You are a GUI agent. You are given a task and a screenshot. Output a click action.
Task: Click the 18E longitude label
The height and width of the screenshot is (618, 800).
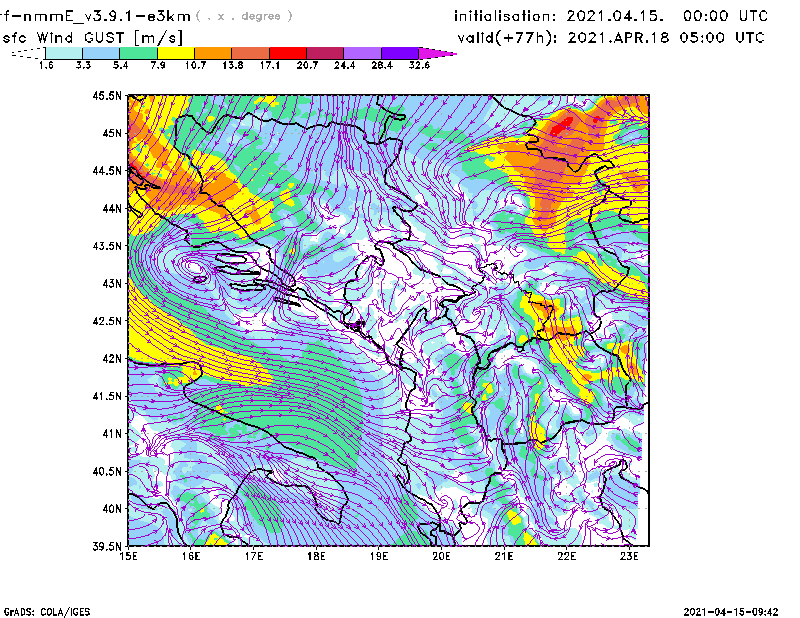[316, 556]
